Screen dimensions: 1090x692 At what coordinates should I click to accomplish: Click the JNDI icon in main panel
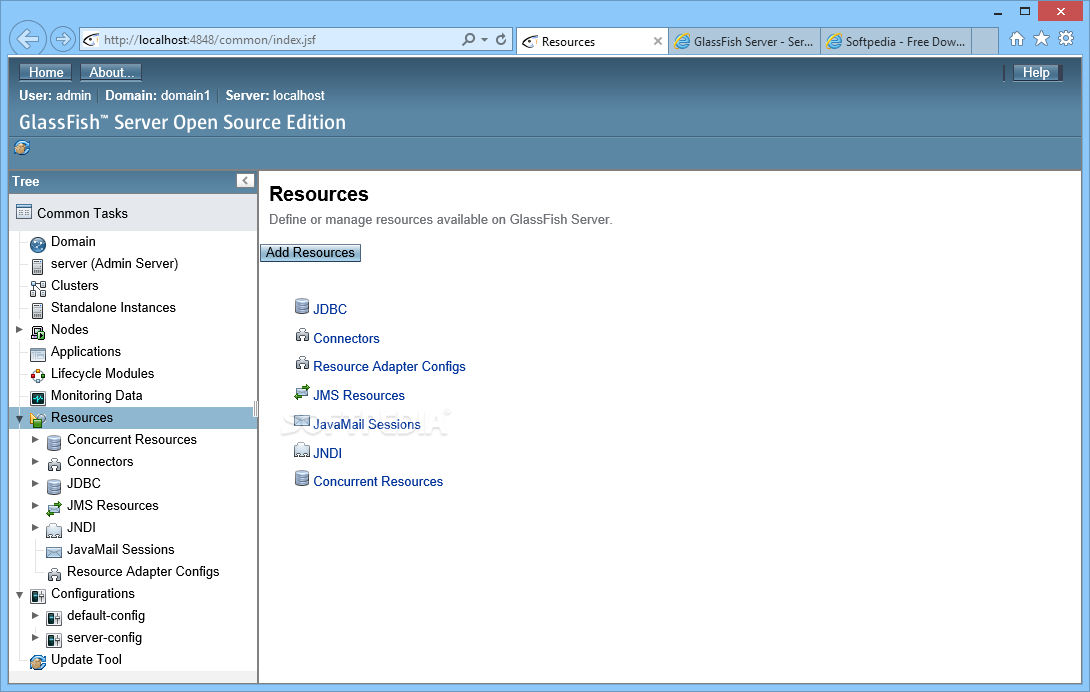302,450
